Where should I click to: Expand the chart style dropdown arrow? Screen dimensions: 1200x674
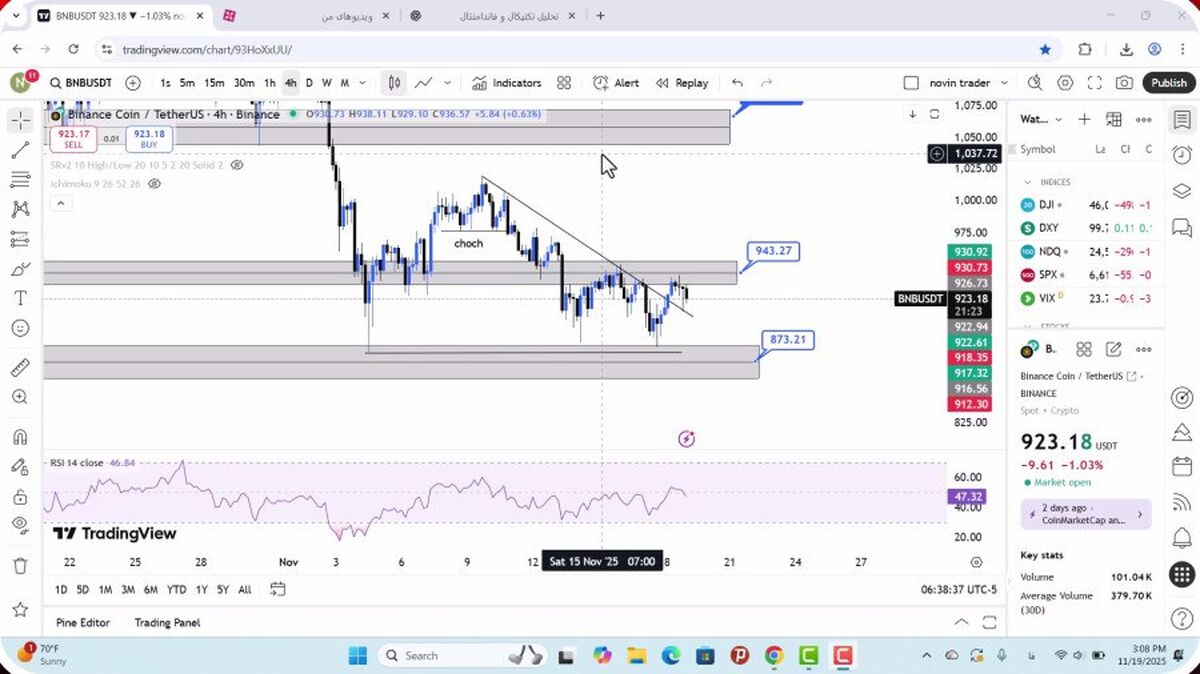[447, 83]
